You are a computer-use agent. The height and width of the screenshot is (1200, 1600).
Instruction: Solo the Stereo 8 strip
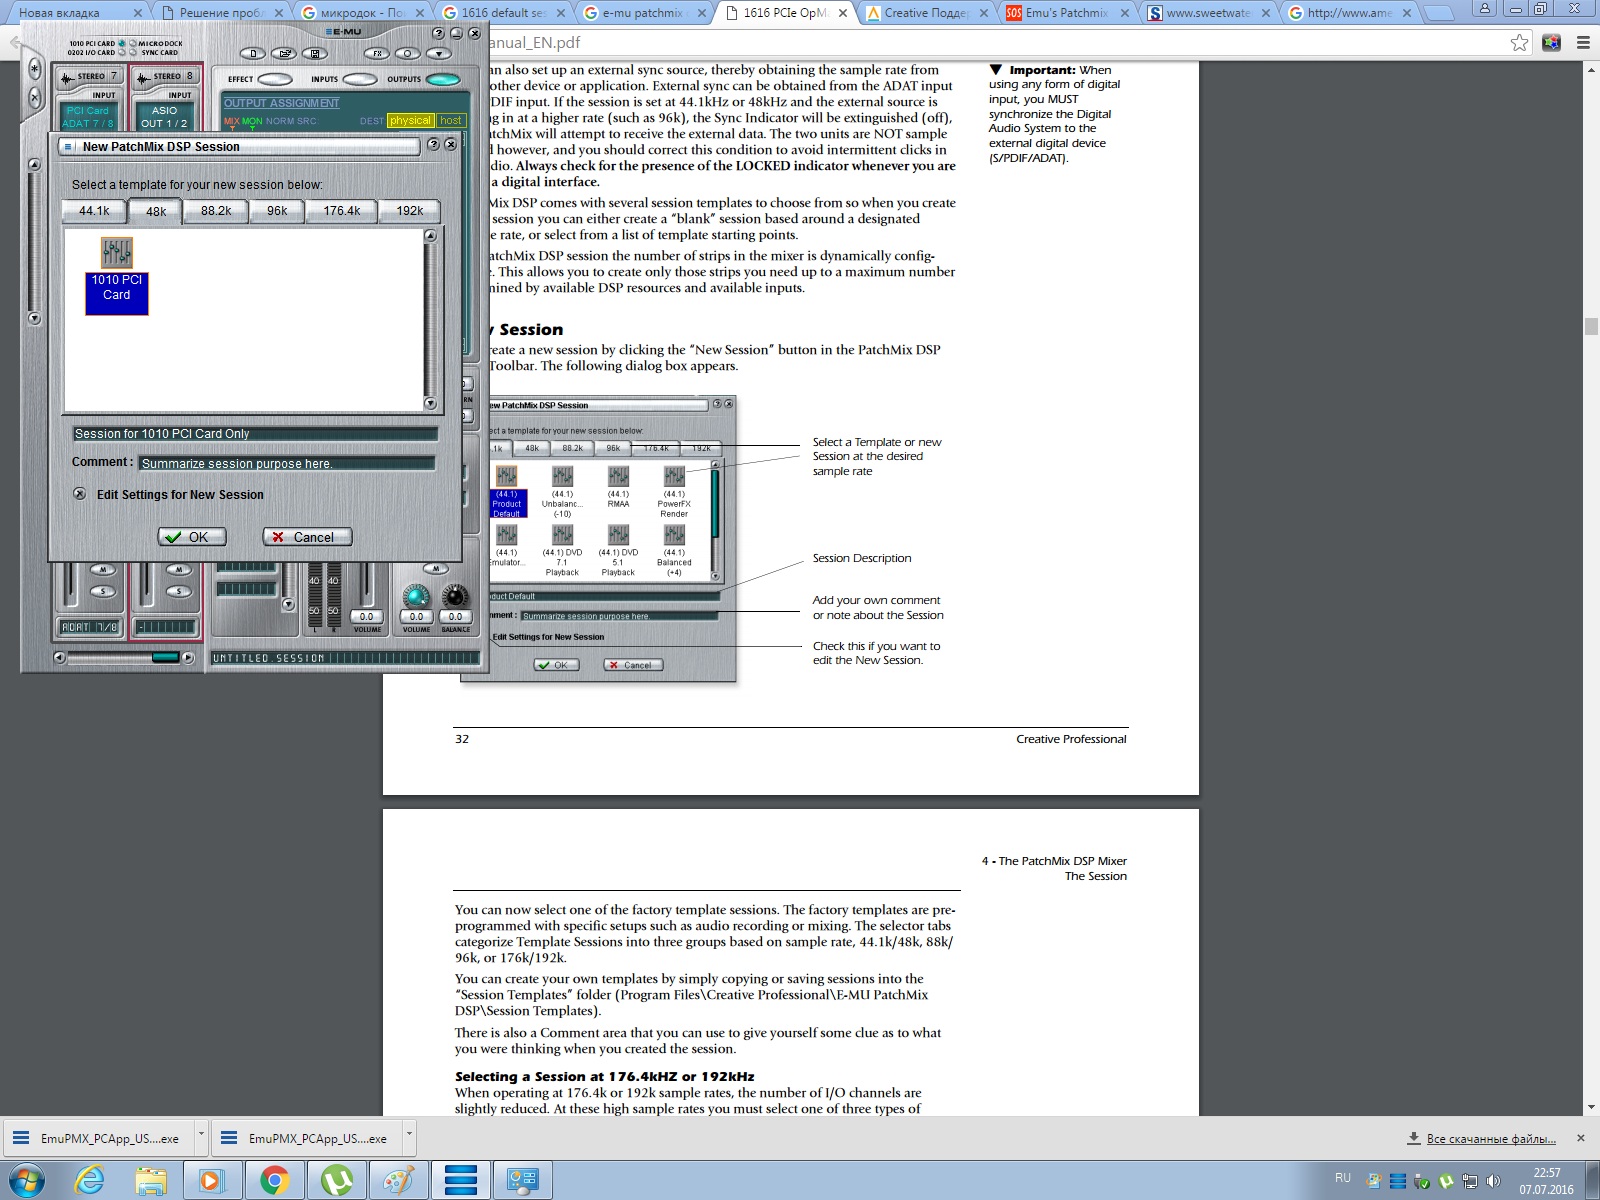[179, 591]
